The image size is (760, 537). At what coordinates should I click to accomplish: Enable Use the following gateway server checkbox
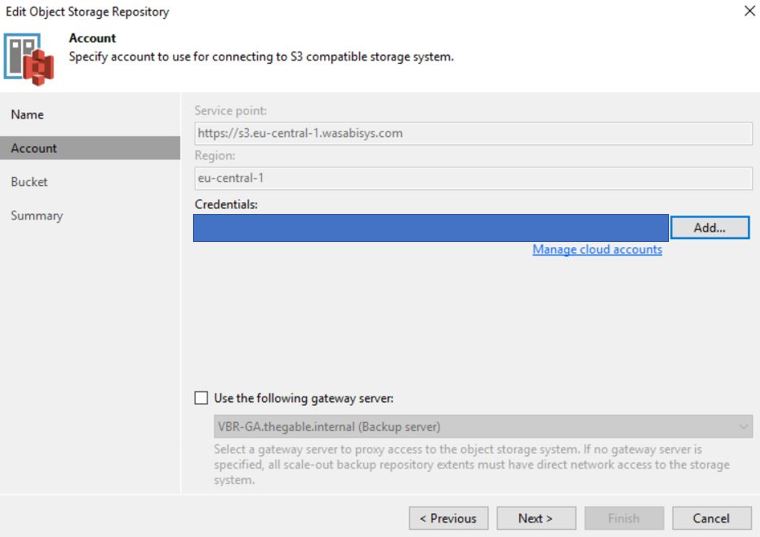pyautogui.click(x=201, y=398)
